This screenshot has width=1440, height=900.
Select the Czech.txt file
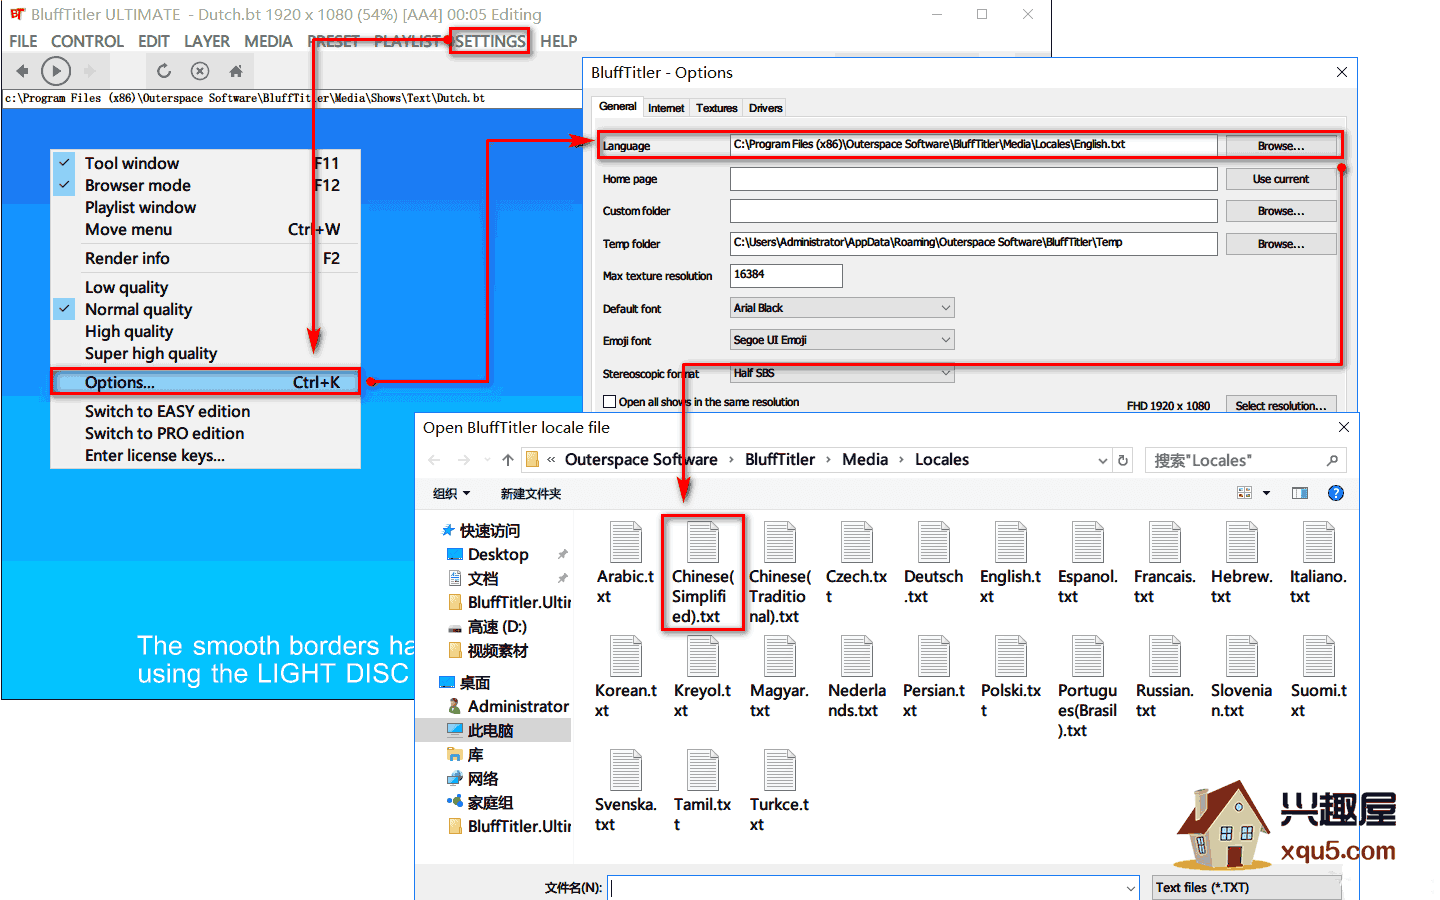coord(856,563)
